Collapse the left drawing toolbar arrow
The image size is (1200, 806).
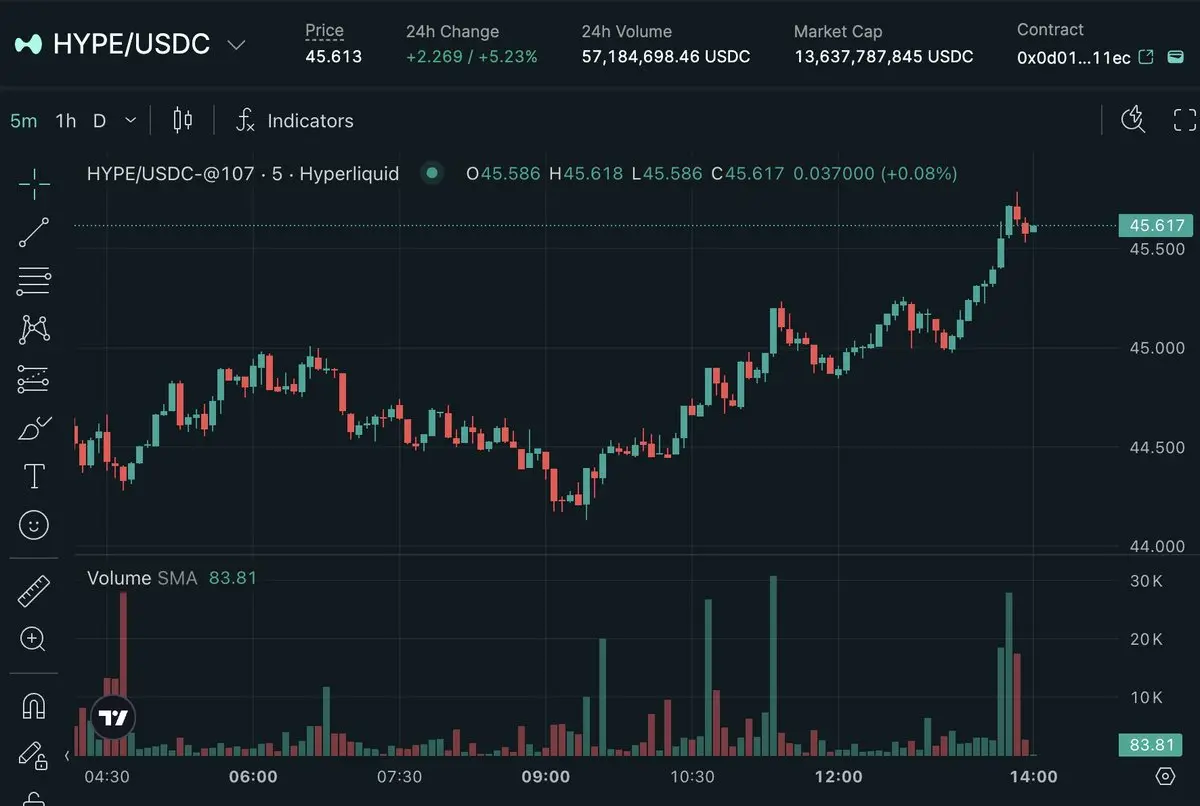(x=67, y=756)
